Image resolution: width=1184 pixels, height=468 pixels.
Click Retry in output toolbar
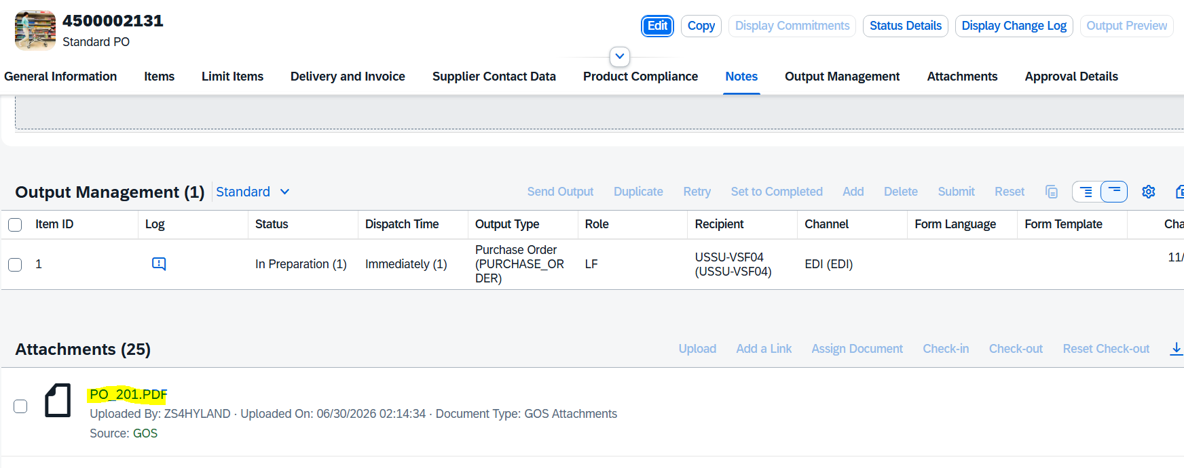point(697,192)
